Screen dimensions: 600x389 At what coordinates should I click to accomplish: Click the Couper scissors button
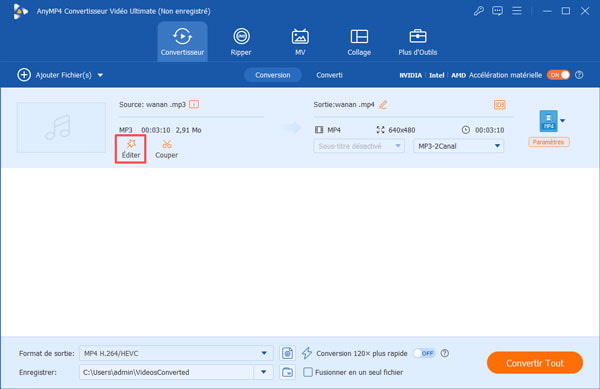tap(166, 149)
